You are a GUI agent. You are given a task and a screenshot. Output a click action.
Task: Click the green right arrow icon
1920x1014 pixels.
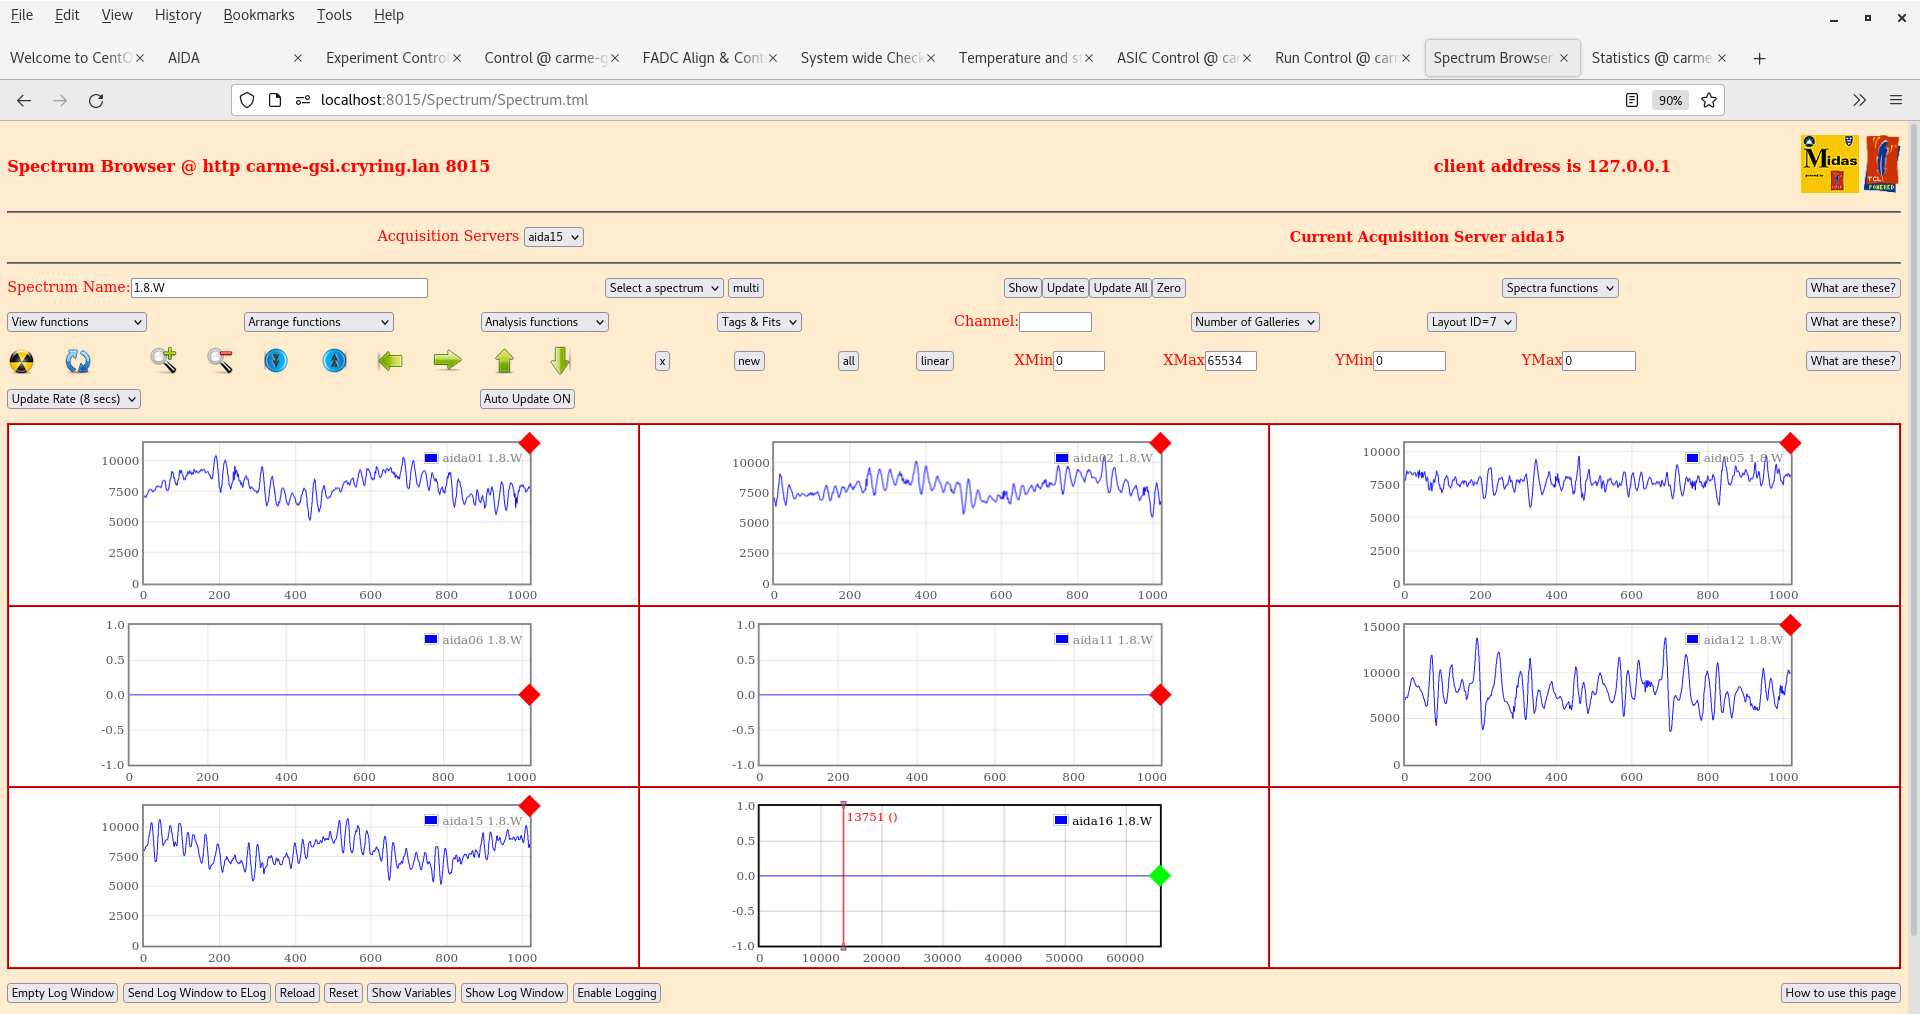447,360
